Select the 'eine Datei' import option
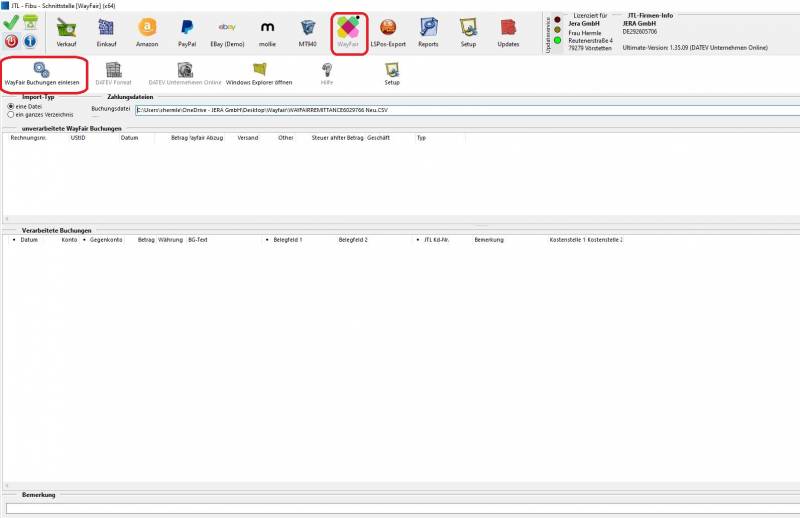Screen dimensions: 800x518 click(11, 106)
